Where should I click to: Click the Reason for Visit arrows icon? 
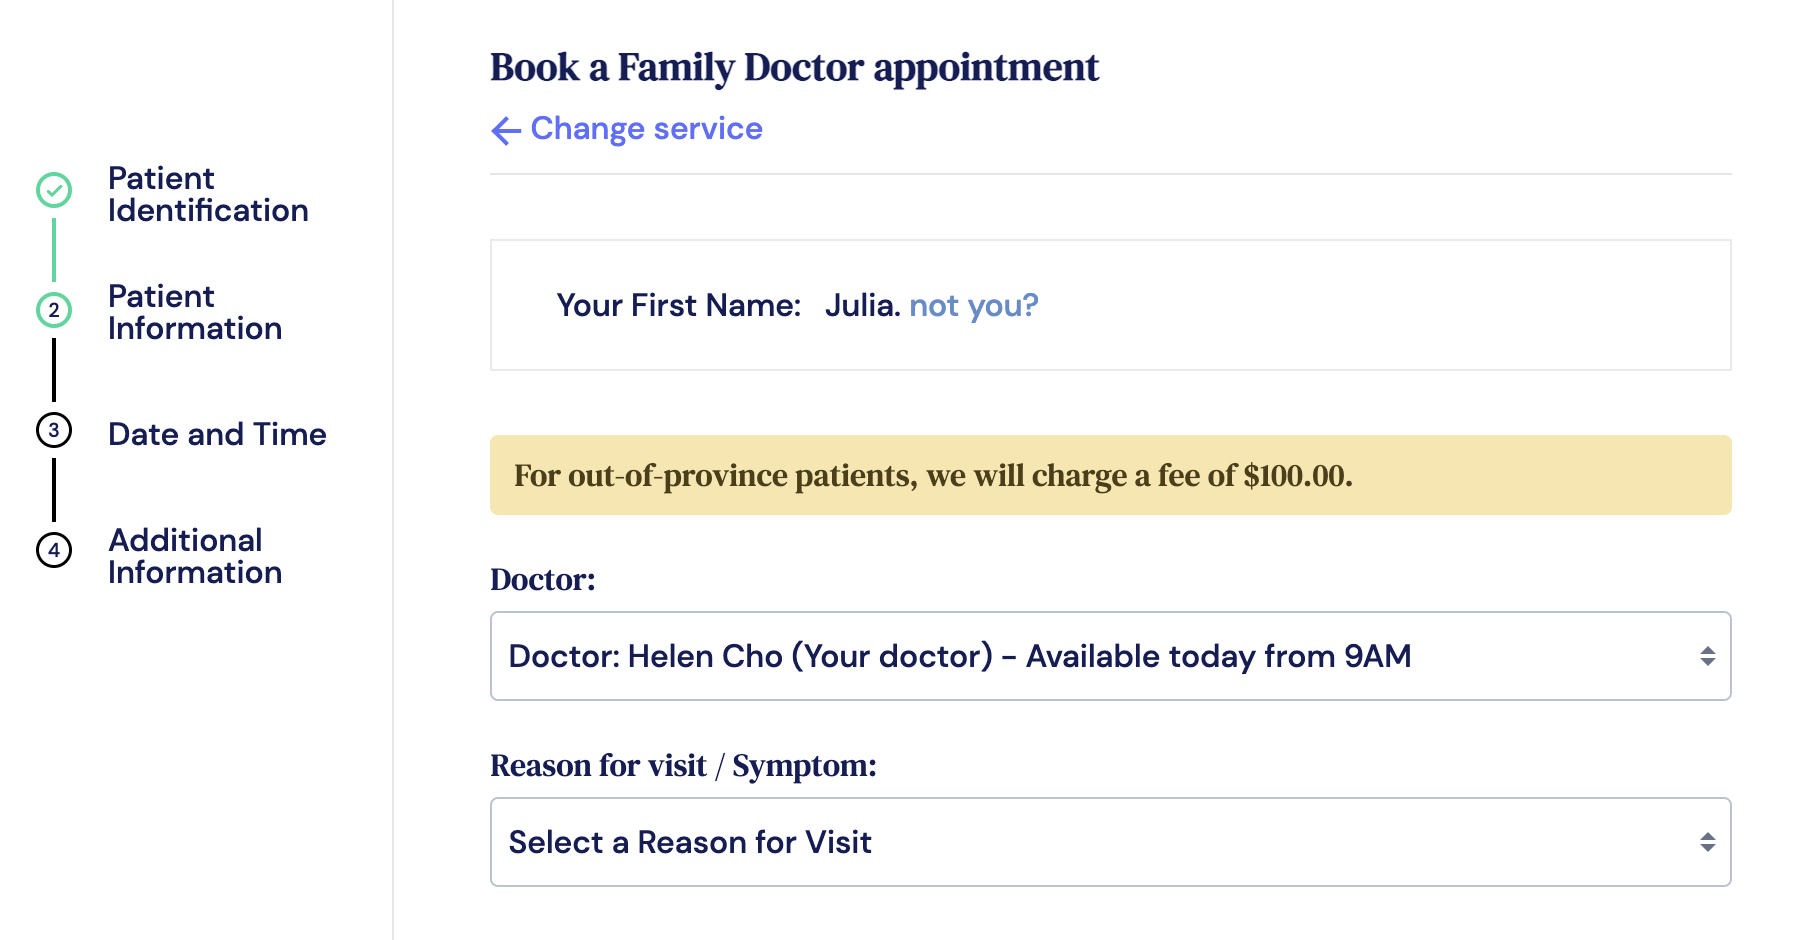(x=1707, y=842)
